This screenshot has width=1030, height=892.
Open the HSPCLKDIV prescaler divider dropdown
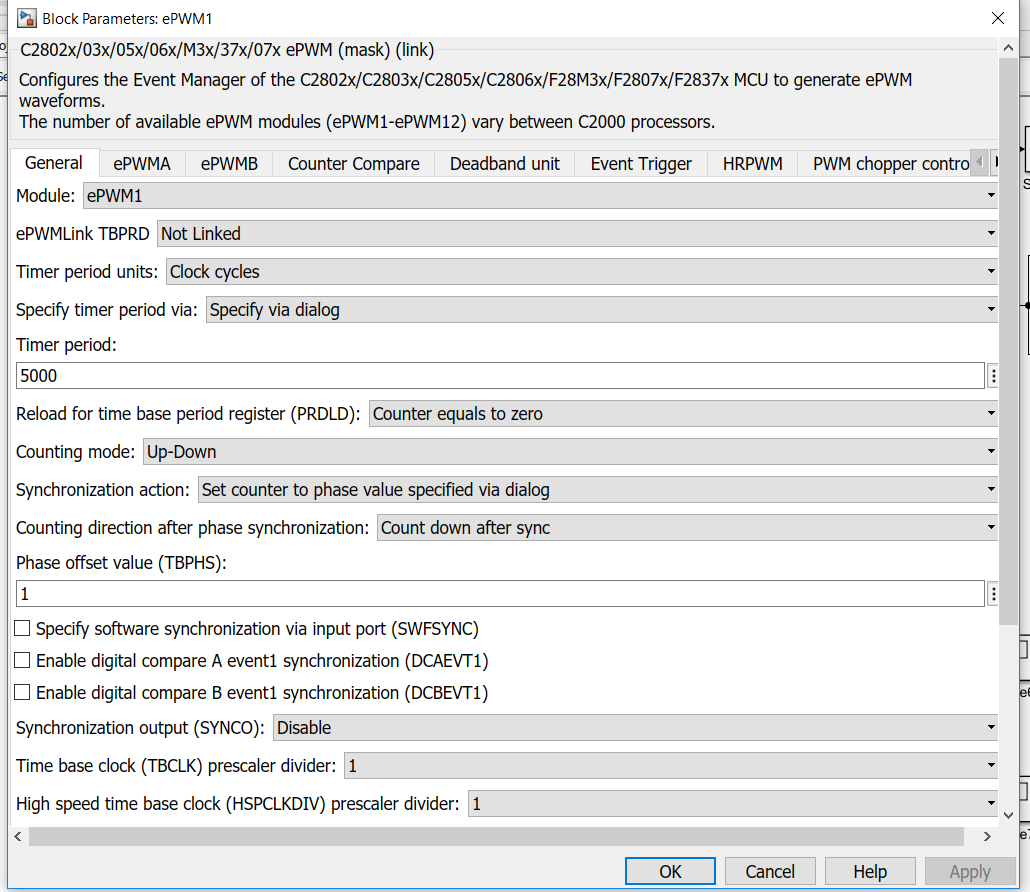pos(732,804)
